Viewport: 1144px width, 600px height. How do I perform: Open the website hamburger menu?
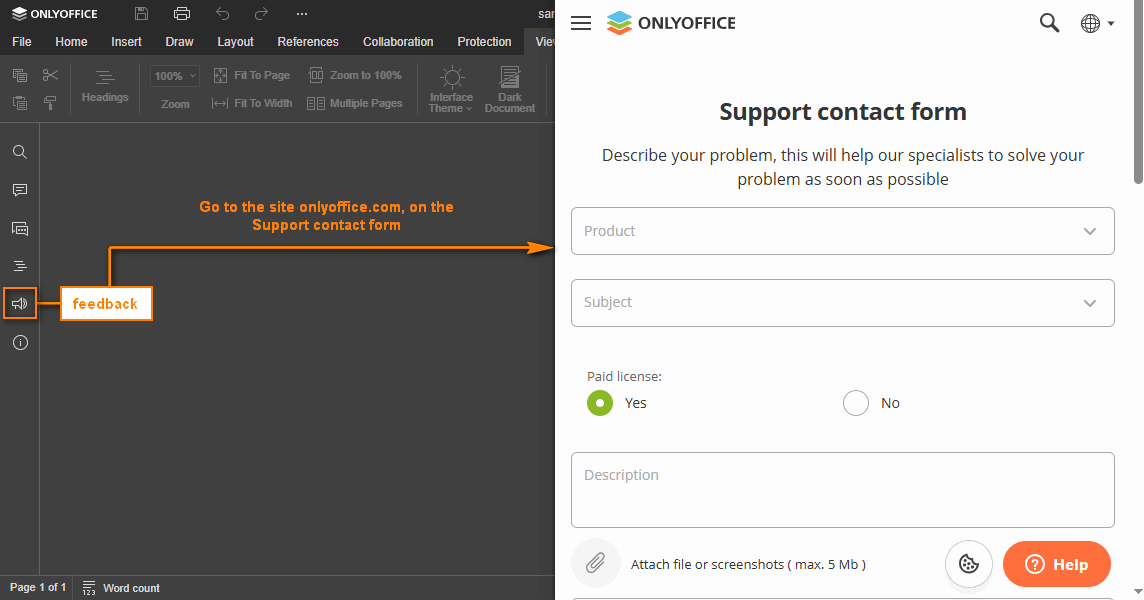pos(581,23)
